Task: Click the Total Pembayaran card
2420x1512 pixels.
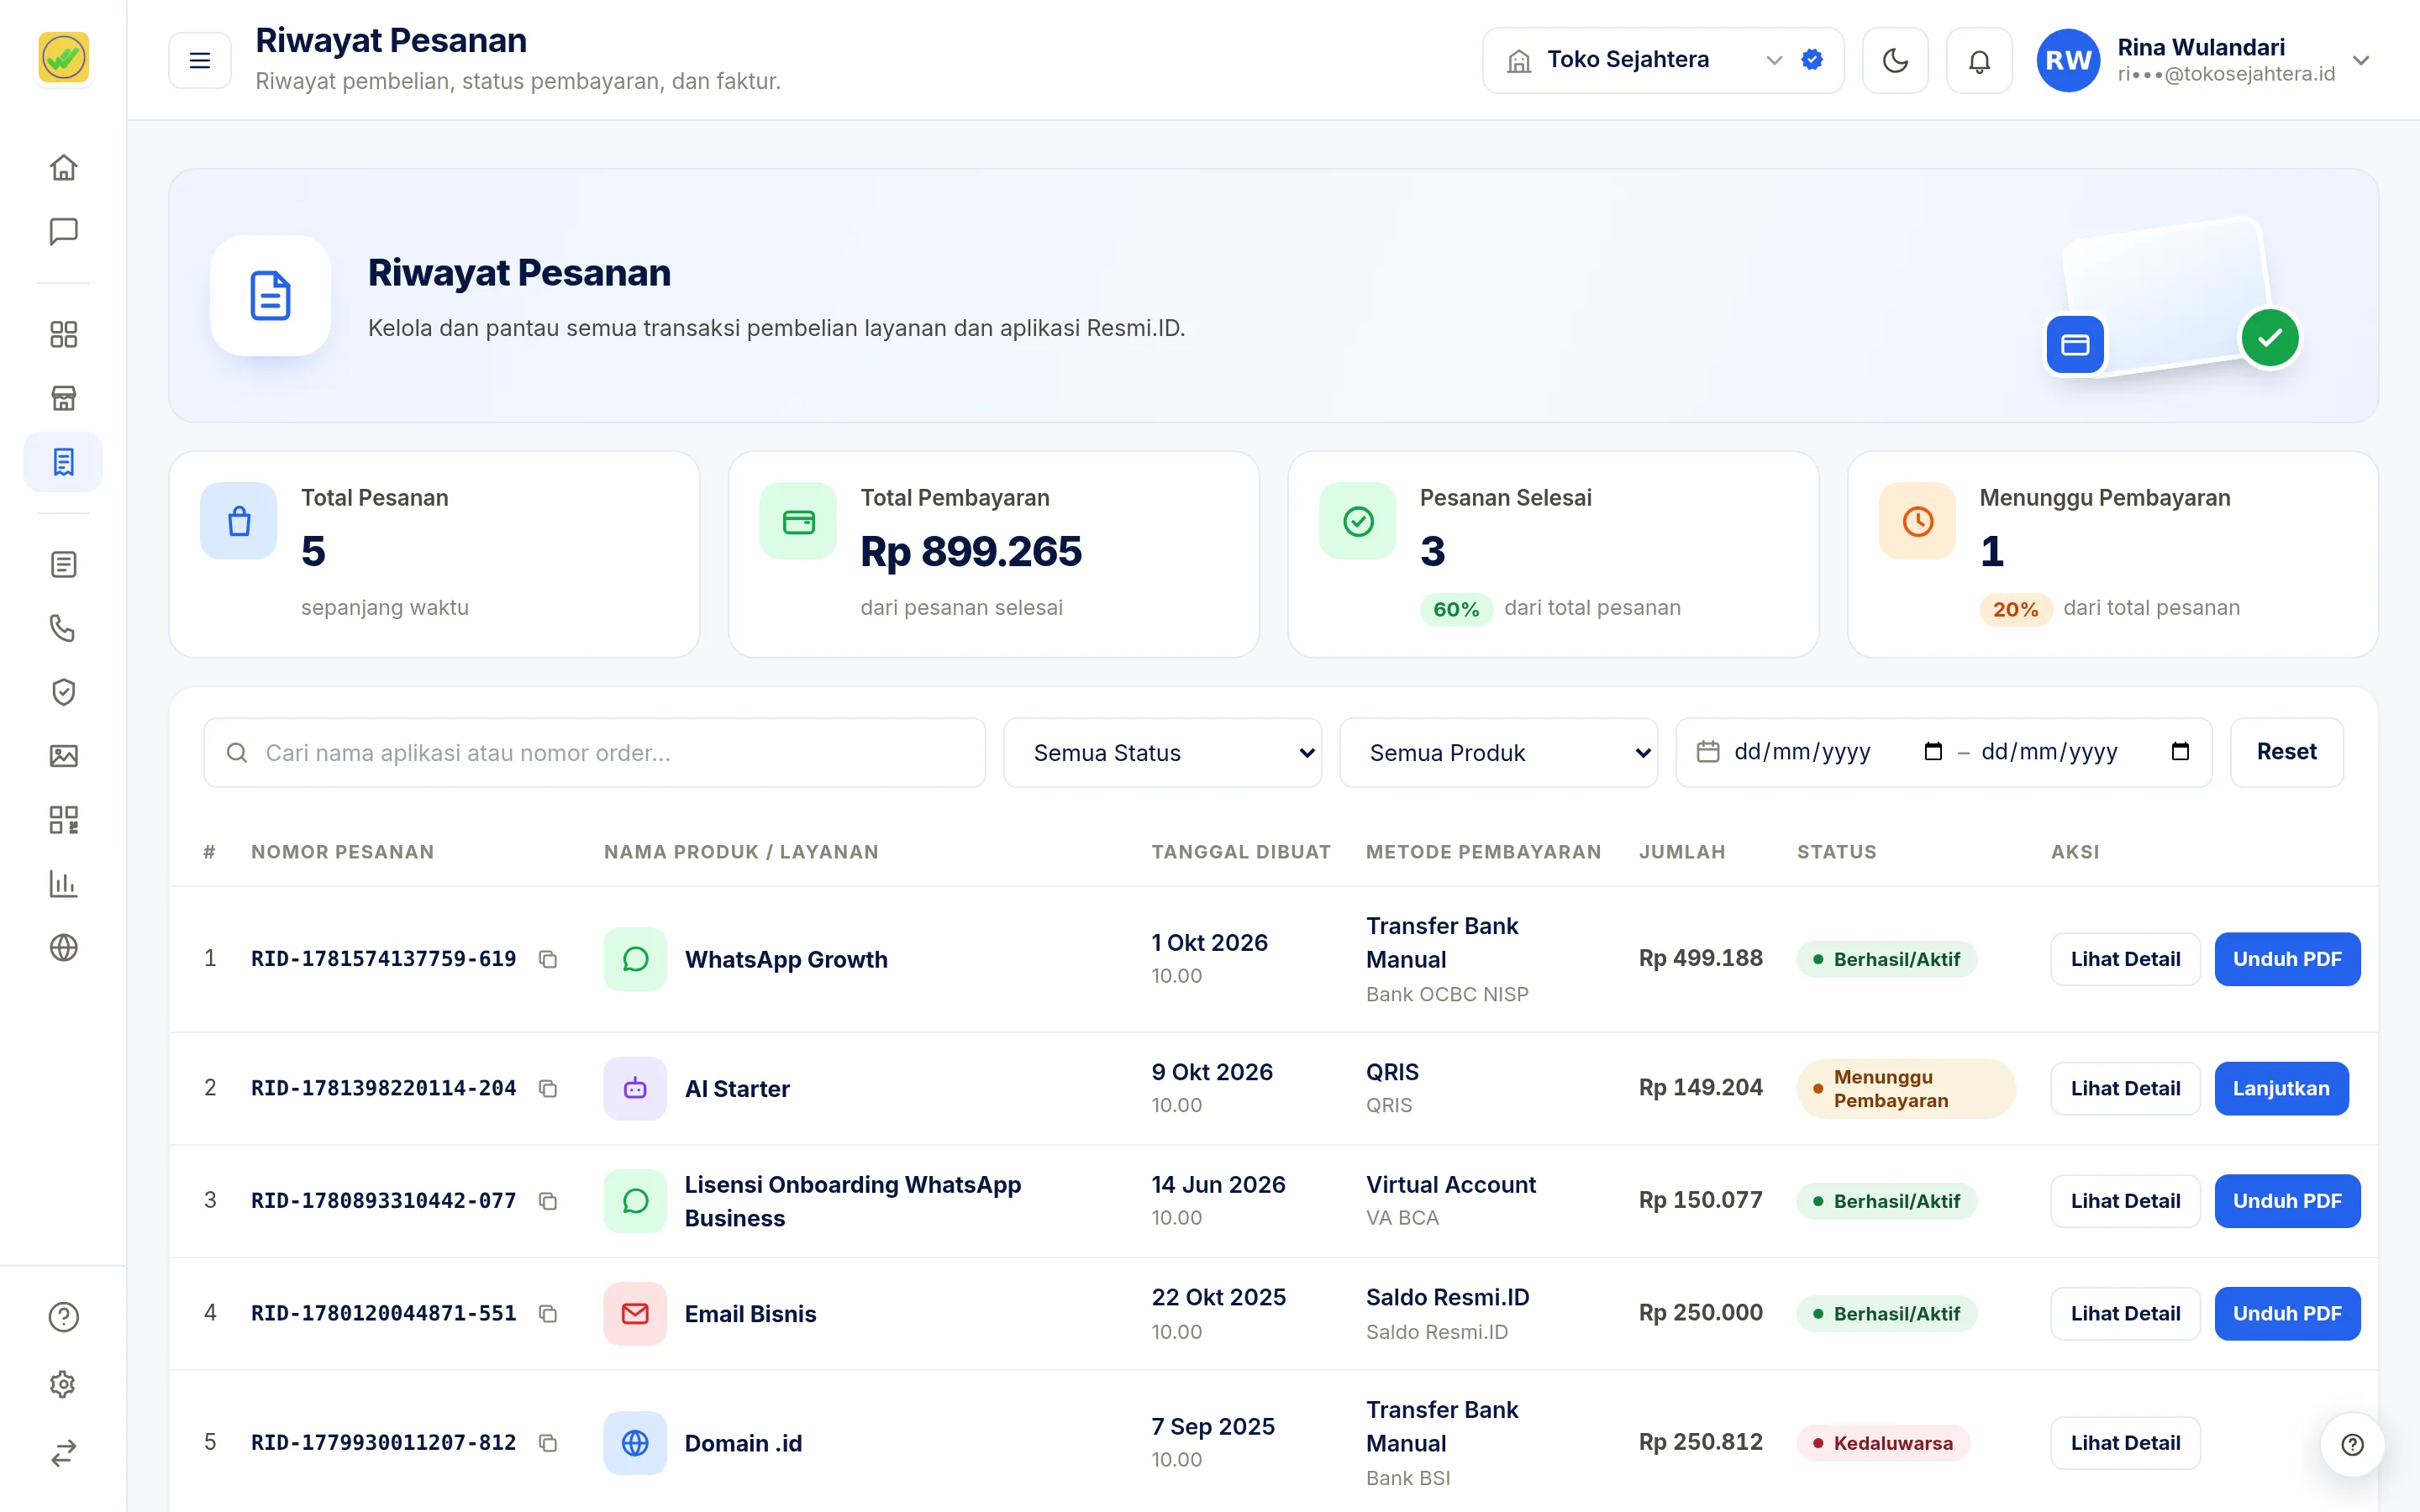Action: tap(993, 554)
